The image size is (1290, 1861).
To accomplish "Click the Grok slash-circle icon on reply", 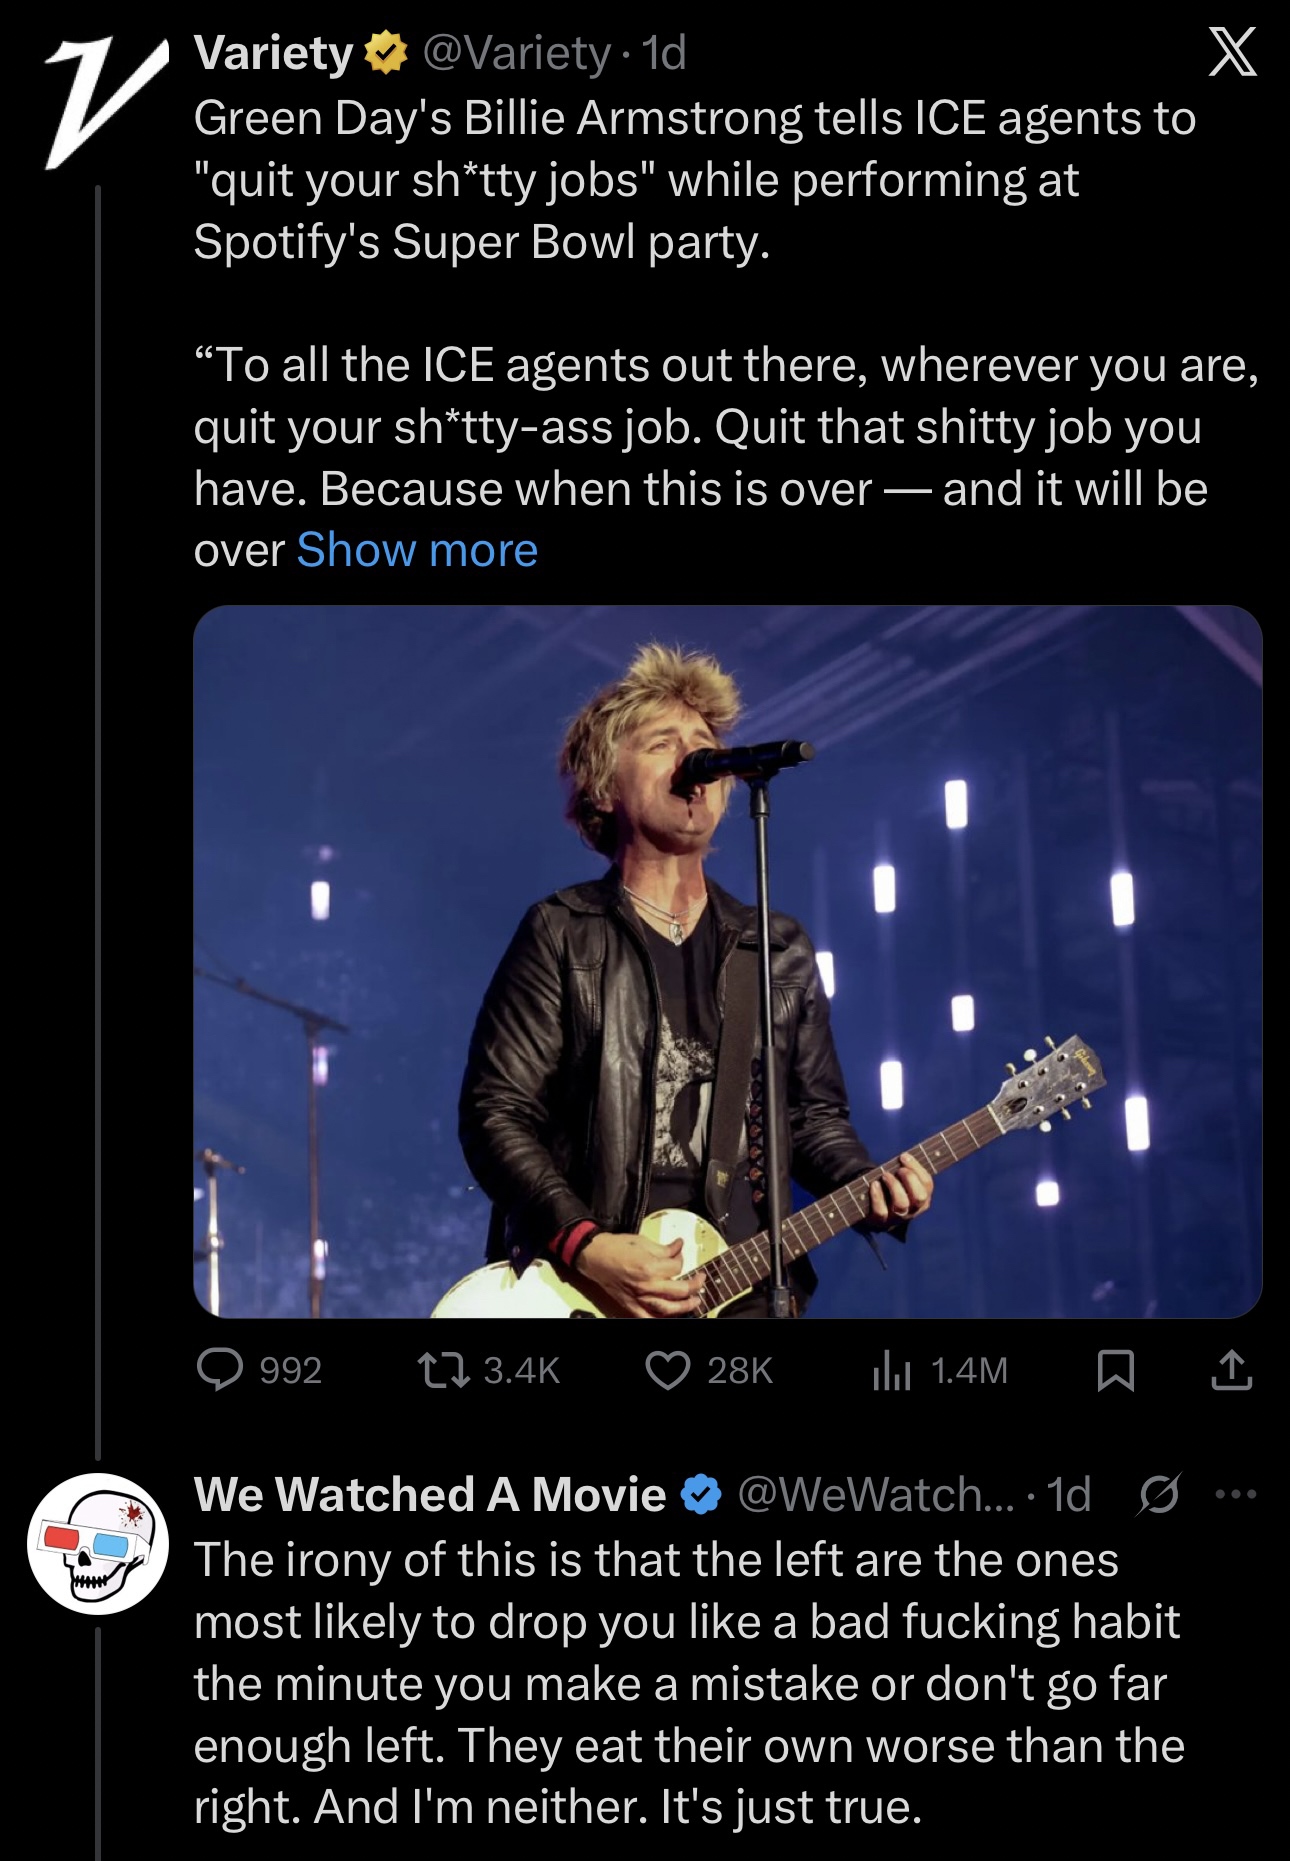I will coord(1159,1494).
